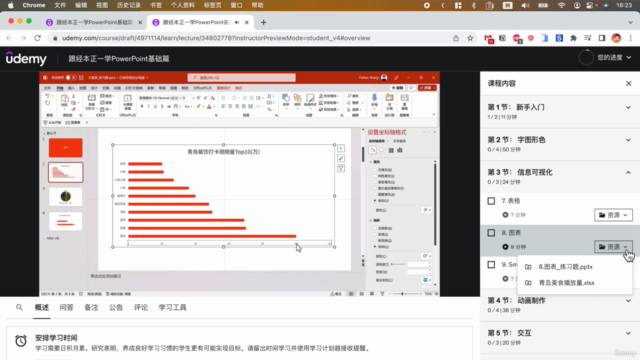Open the Apple menu
This screenshot has height=360, width=640.
(11, 5)
